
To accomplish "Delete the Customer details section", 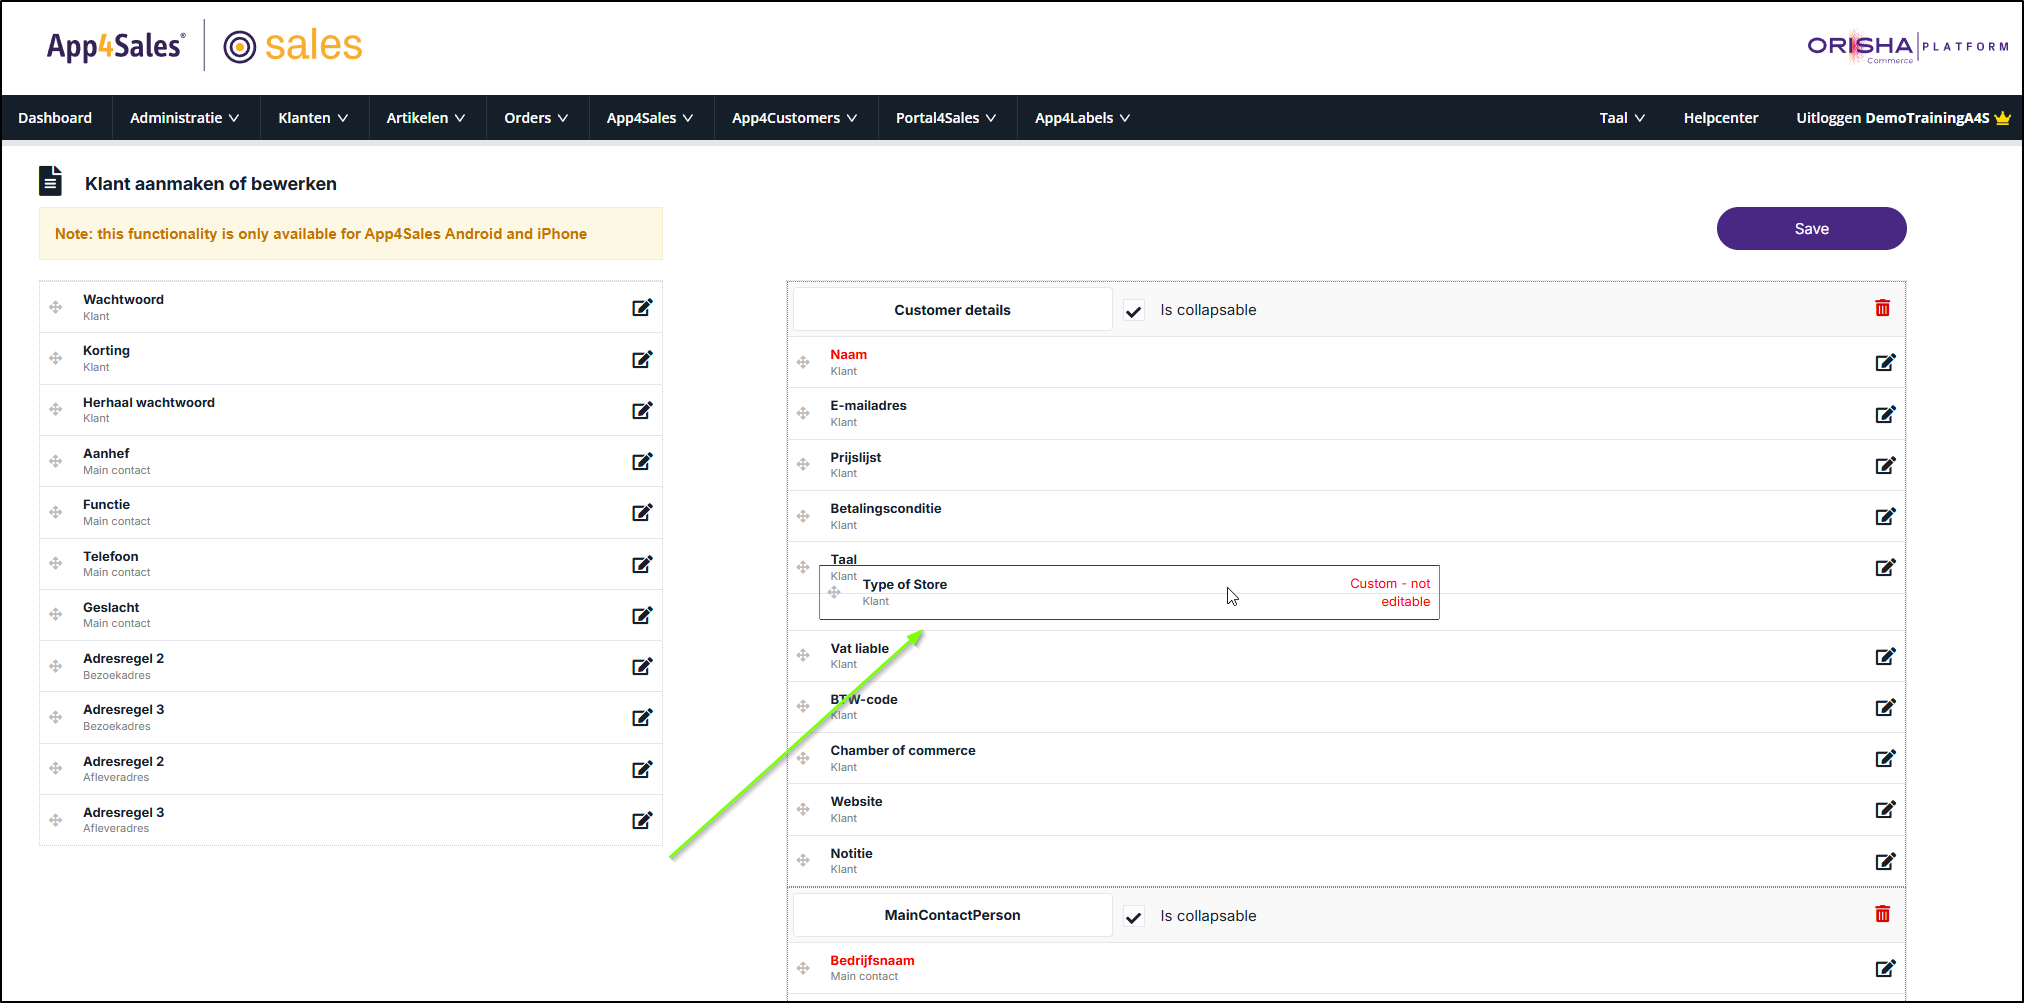I will [x=1882, y=308].
